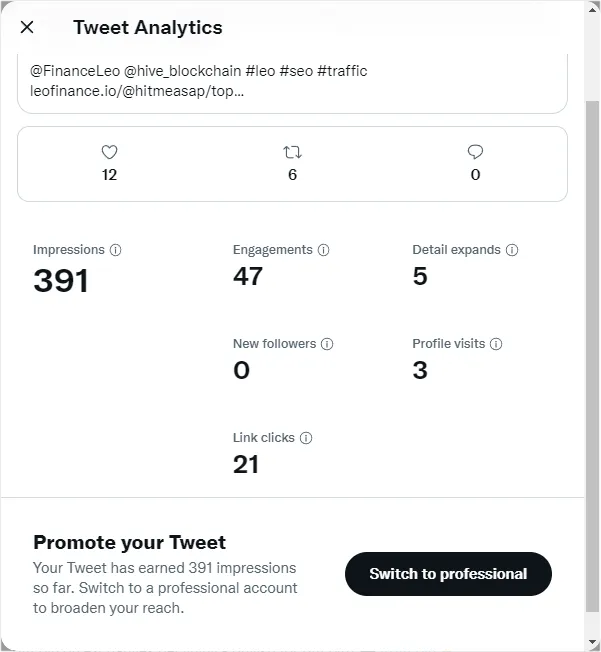This screenshot has width=601, height=652.
Task: Click the vertical scrollbar thumb
Action: pos(593,356)
